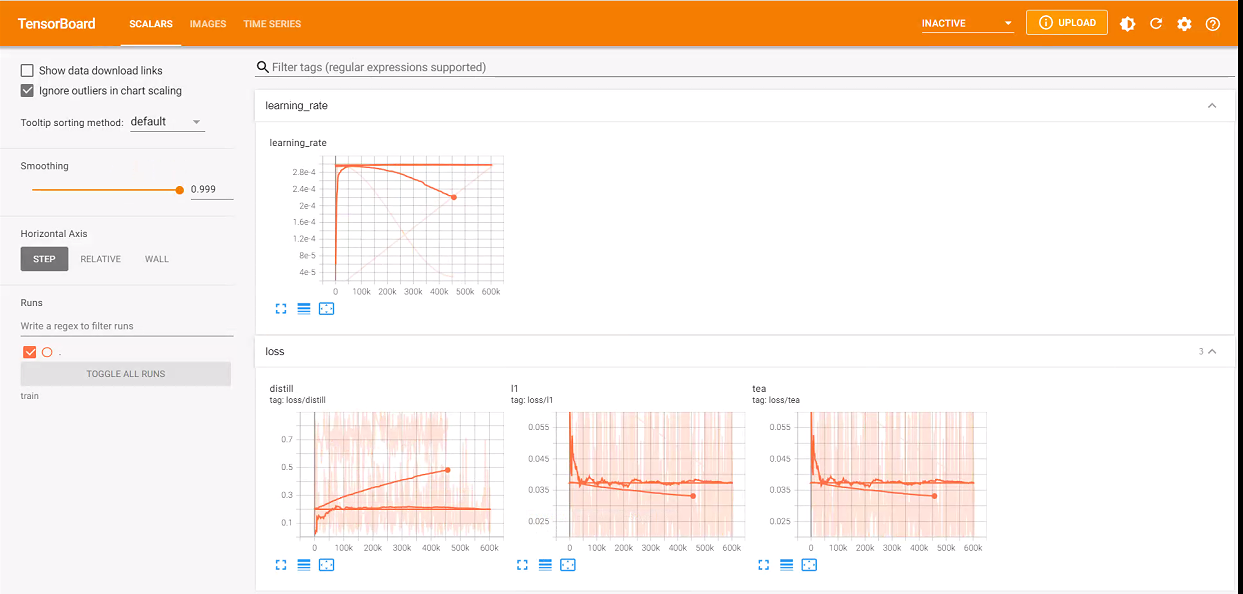Toggle y-axis log scale on tea chart
Viewport: 1243px width, 594px height.
click(x=787, y=565)
